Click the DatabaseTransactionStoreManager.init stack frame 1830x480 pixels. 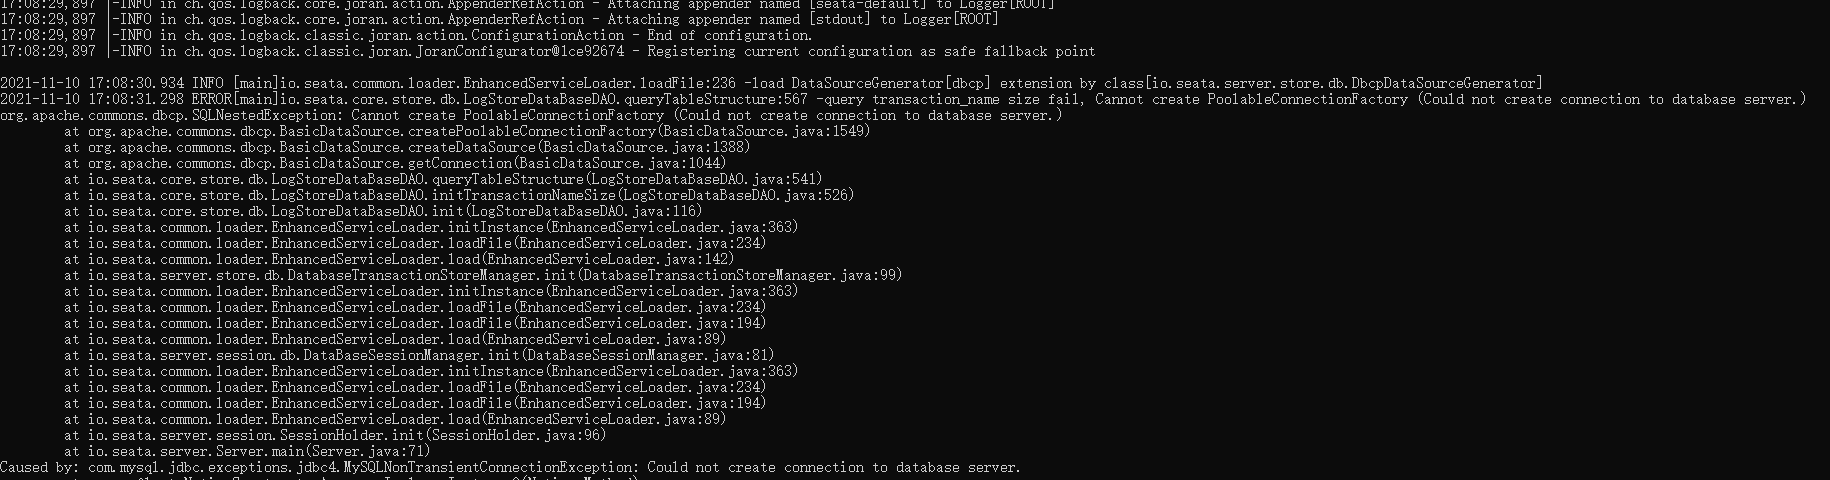click(x=483, y=275)
